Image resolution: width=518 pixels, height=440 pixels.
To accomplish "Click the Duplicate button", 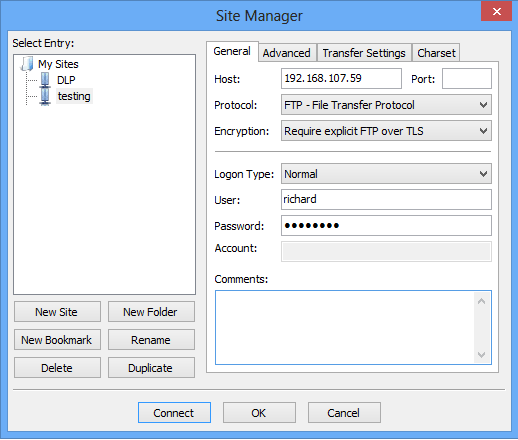I will pyautogui.click(x=151, y=368).
